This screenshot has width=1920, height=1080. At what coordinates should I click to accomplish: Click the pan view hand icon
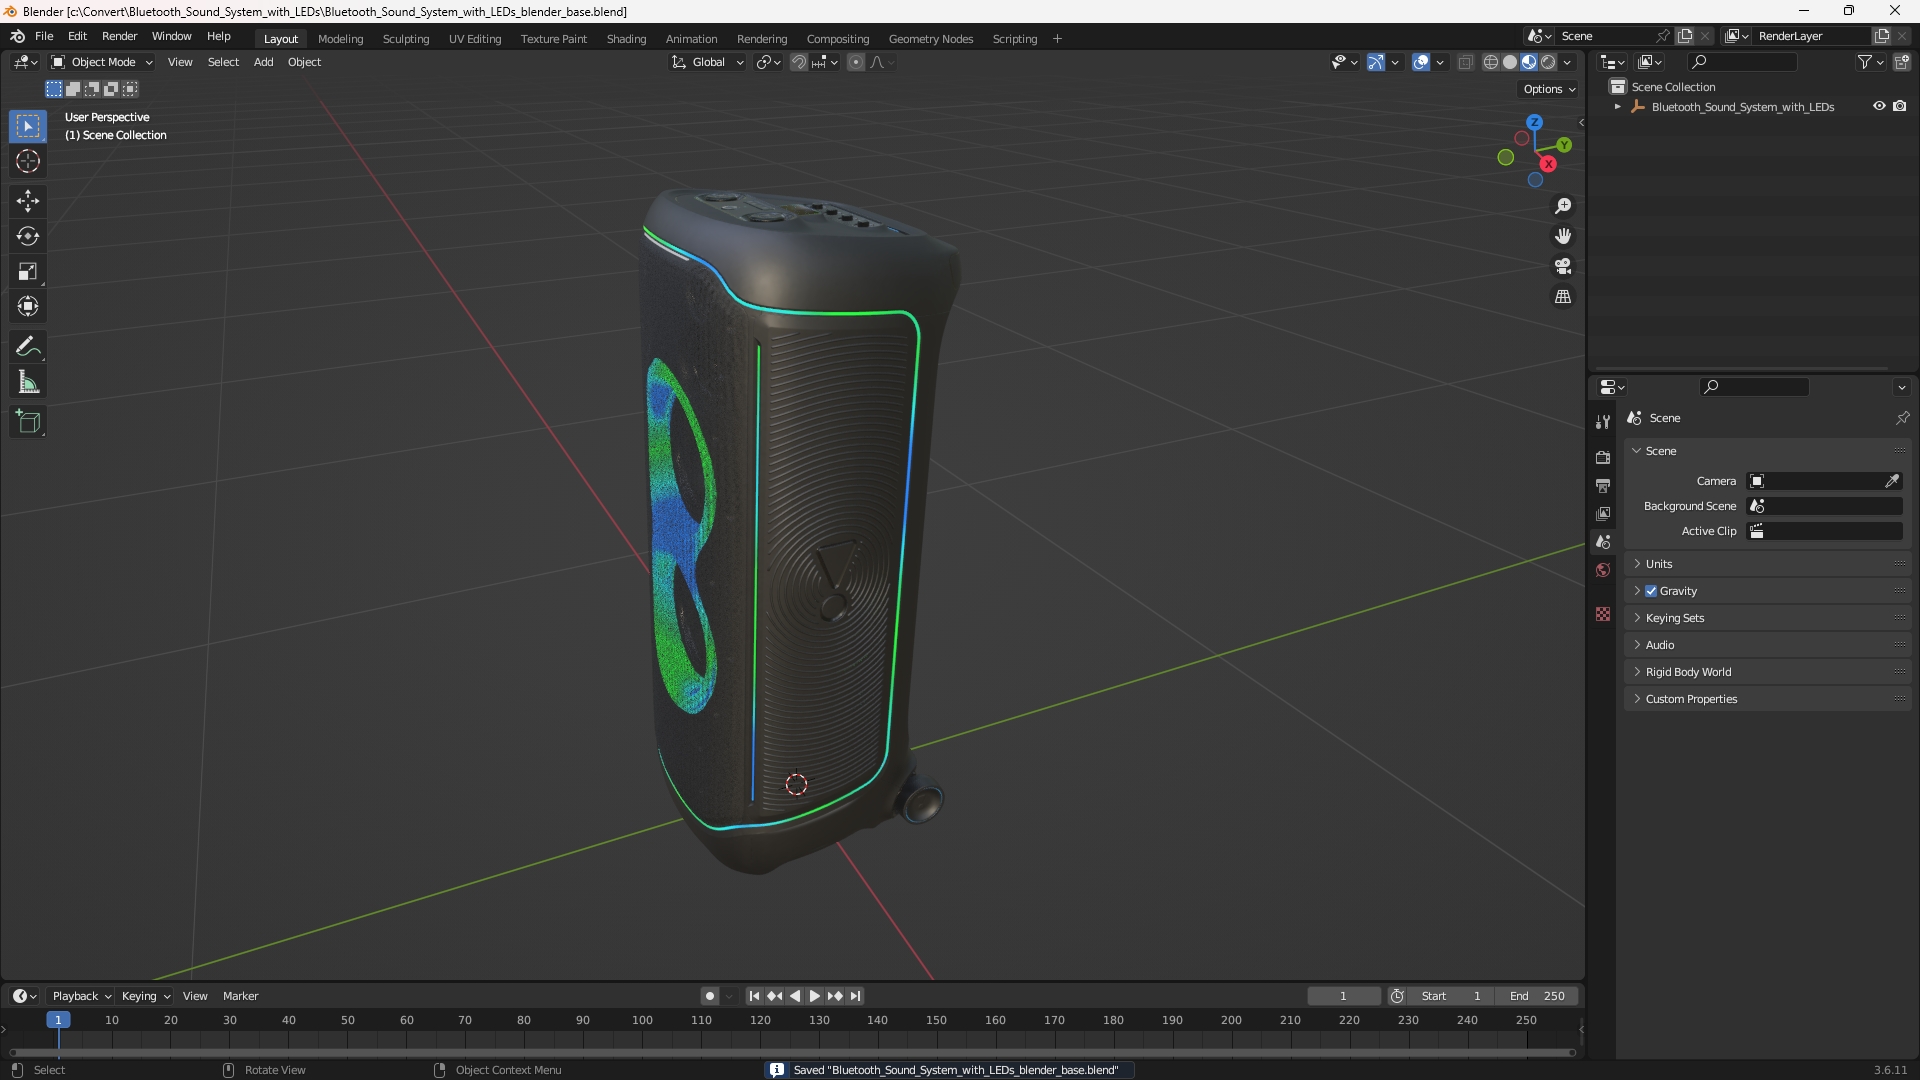click(x=1563, y=236)
